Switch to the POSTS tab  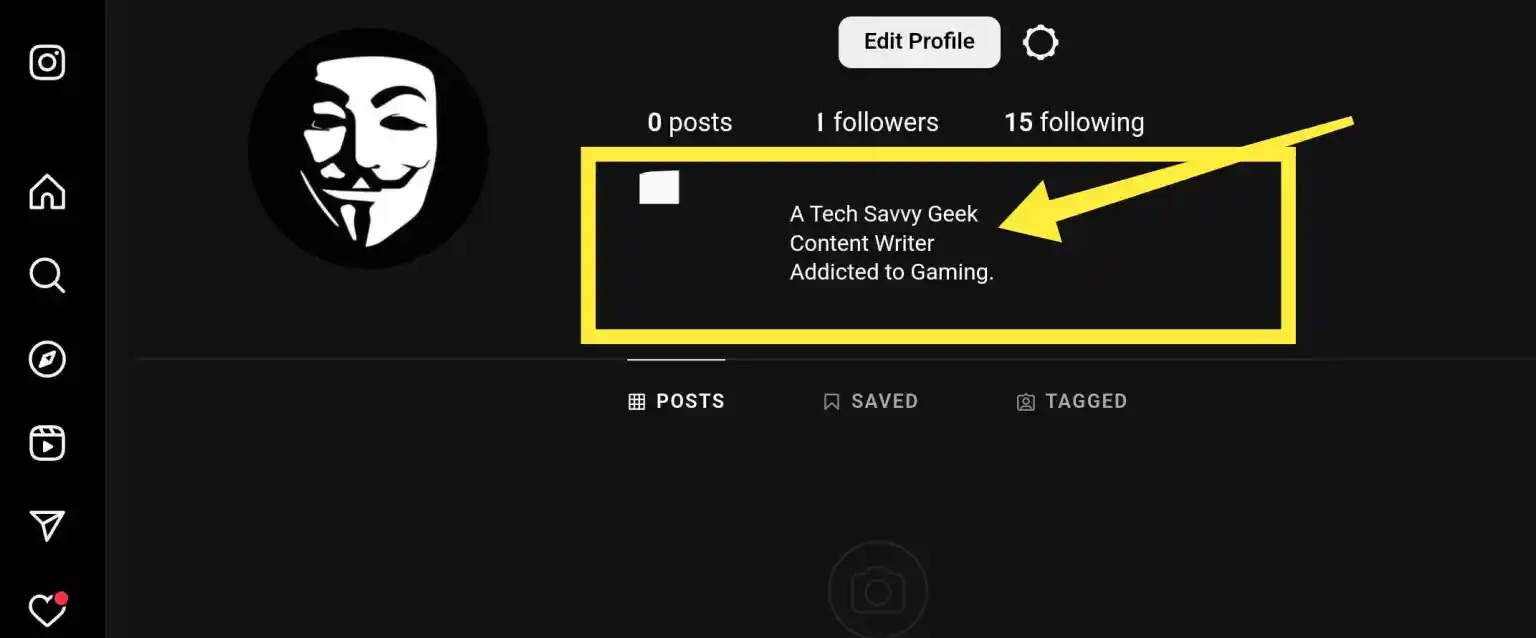tap(676, 402)
